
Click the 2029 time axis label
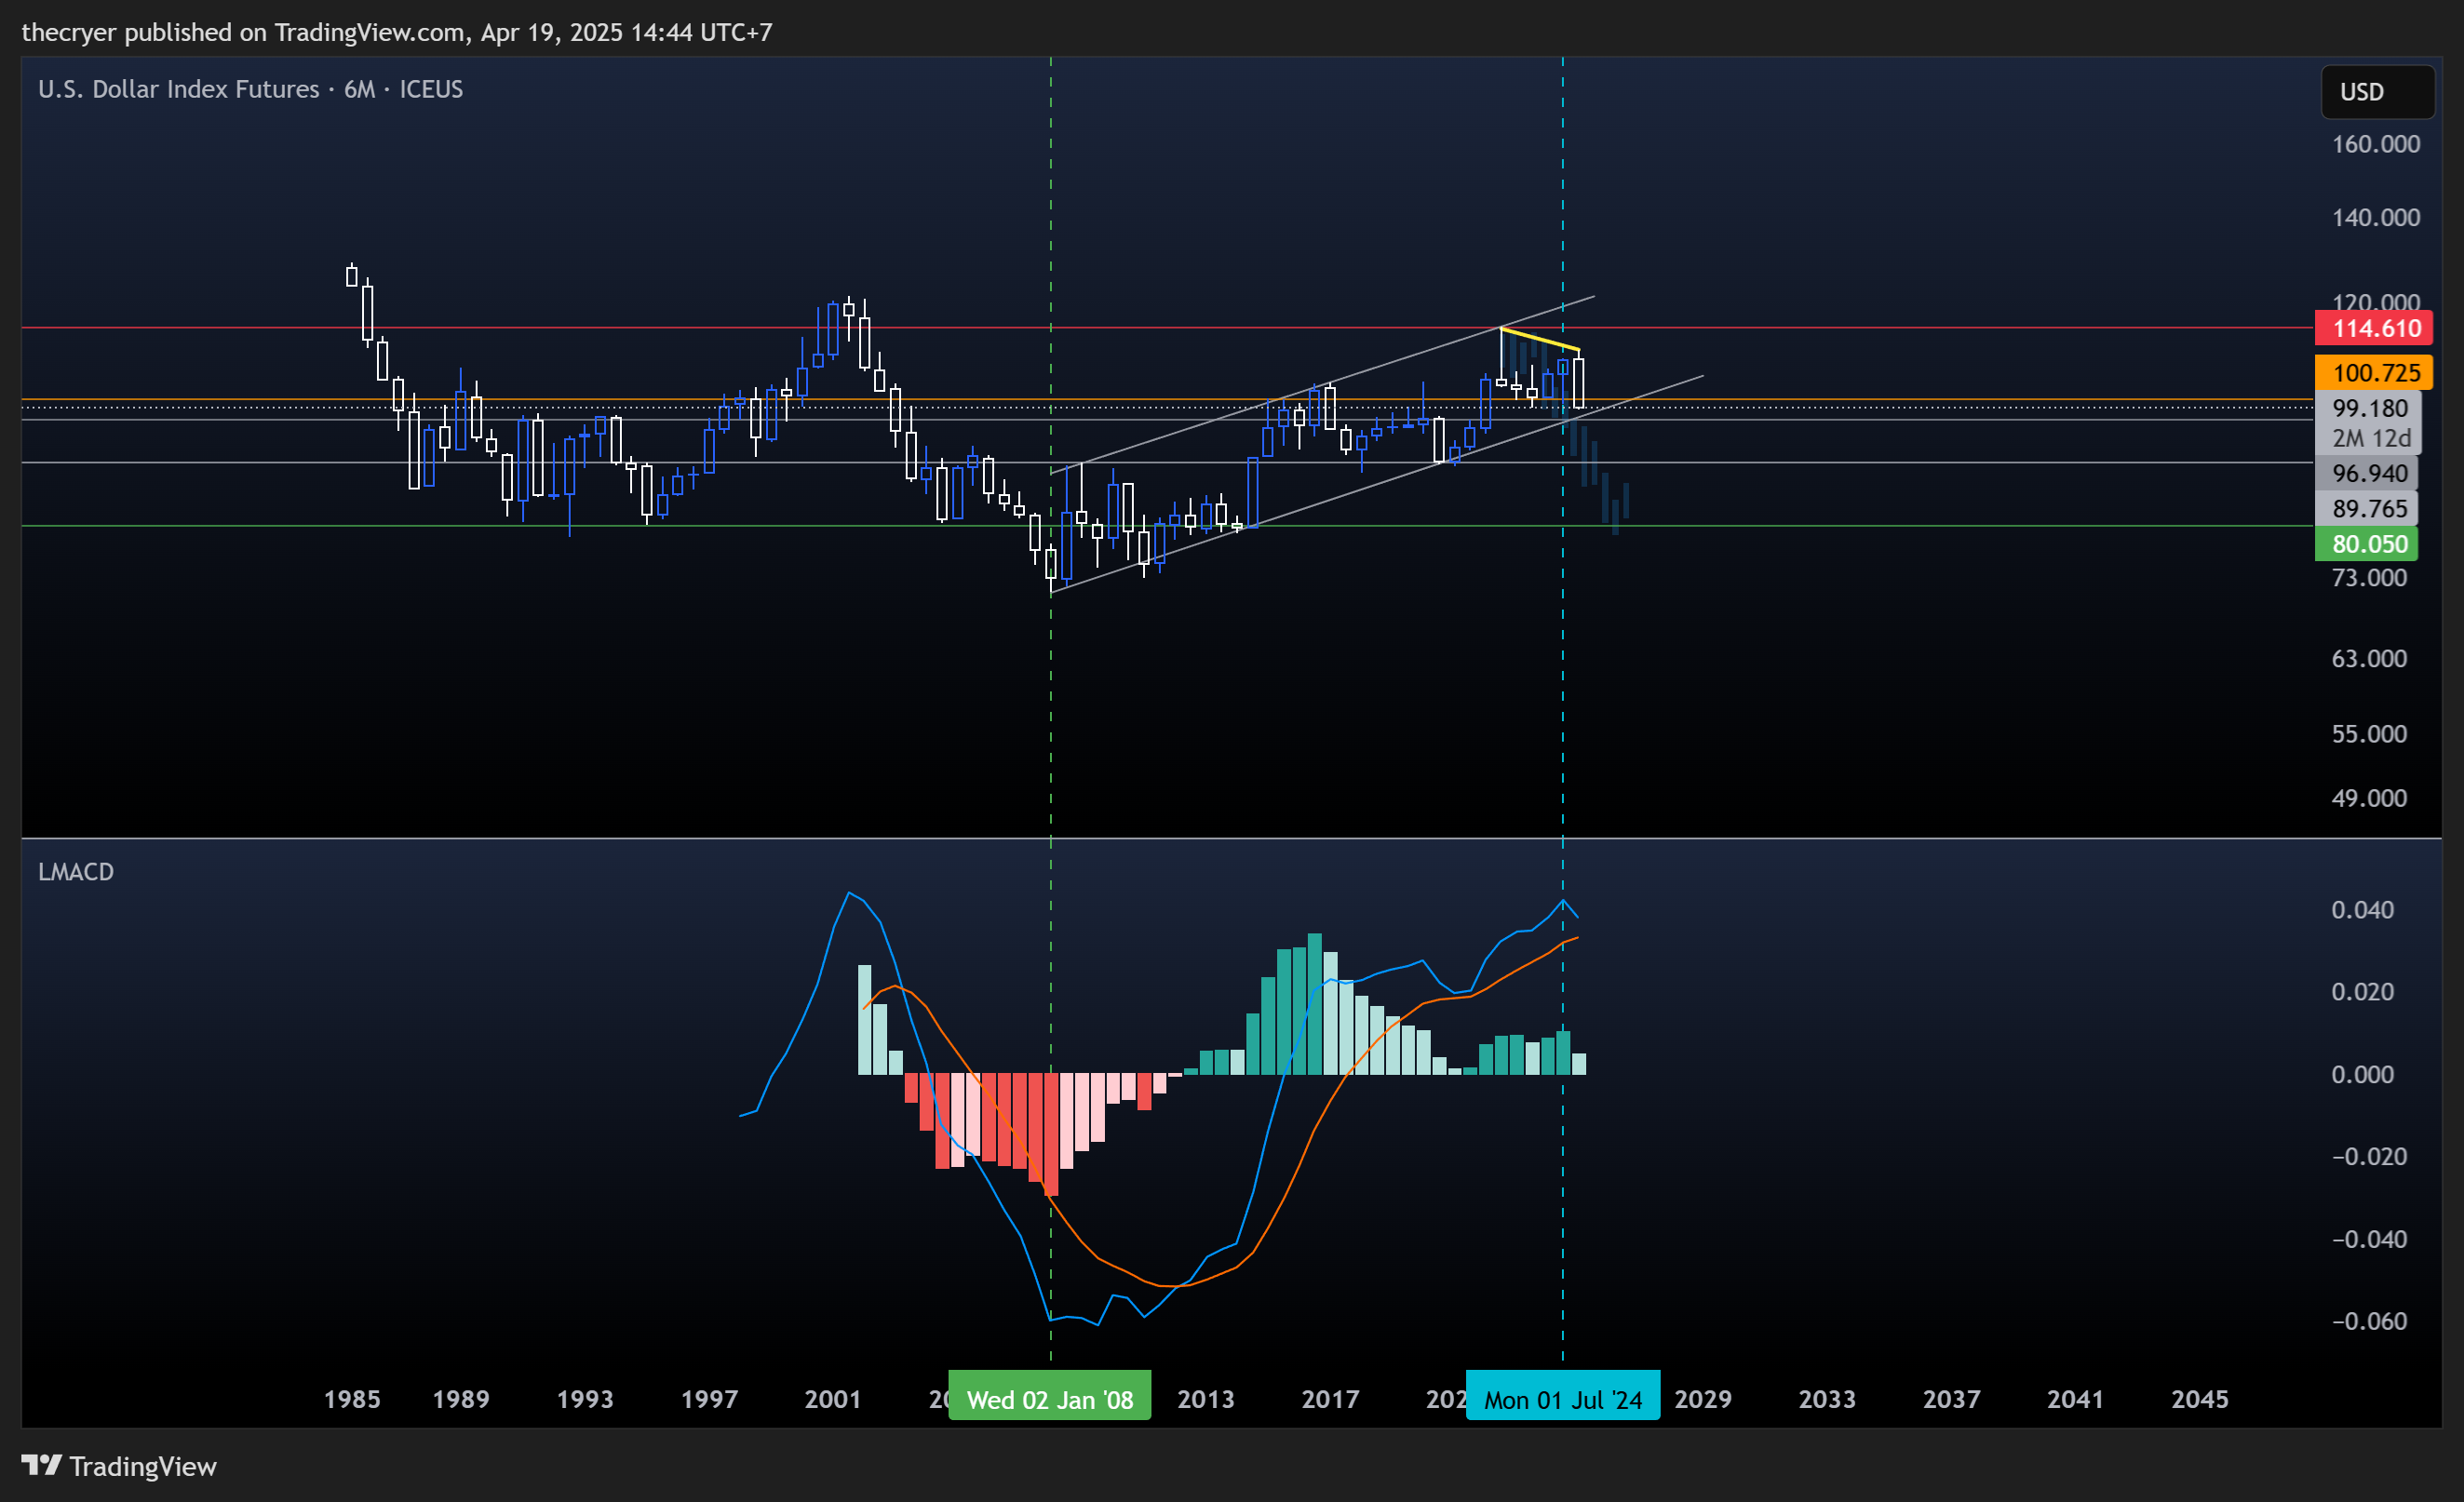coord(1703,1399)
